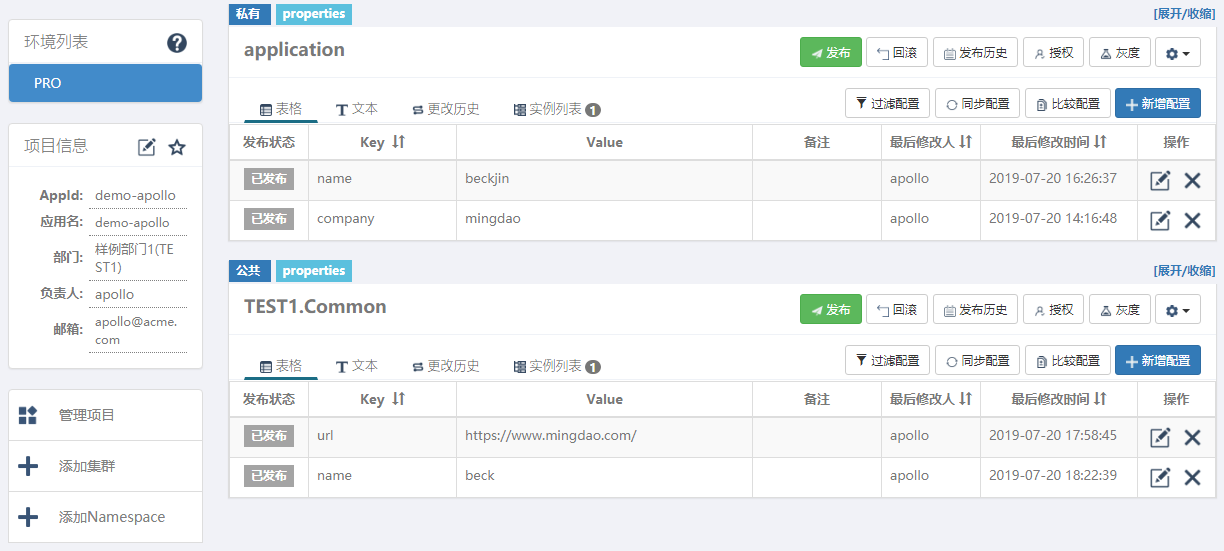Switch application to the text tab
The image size is (1224, 551).
(x=357, y=109)
